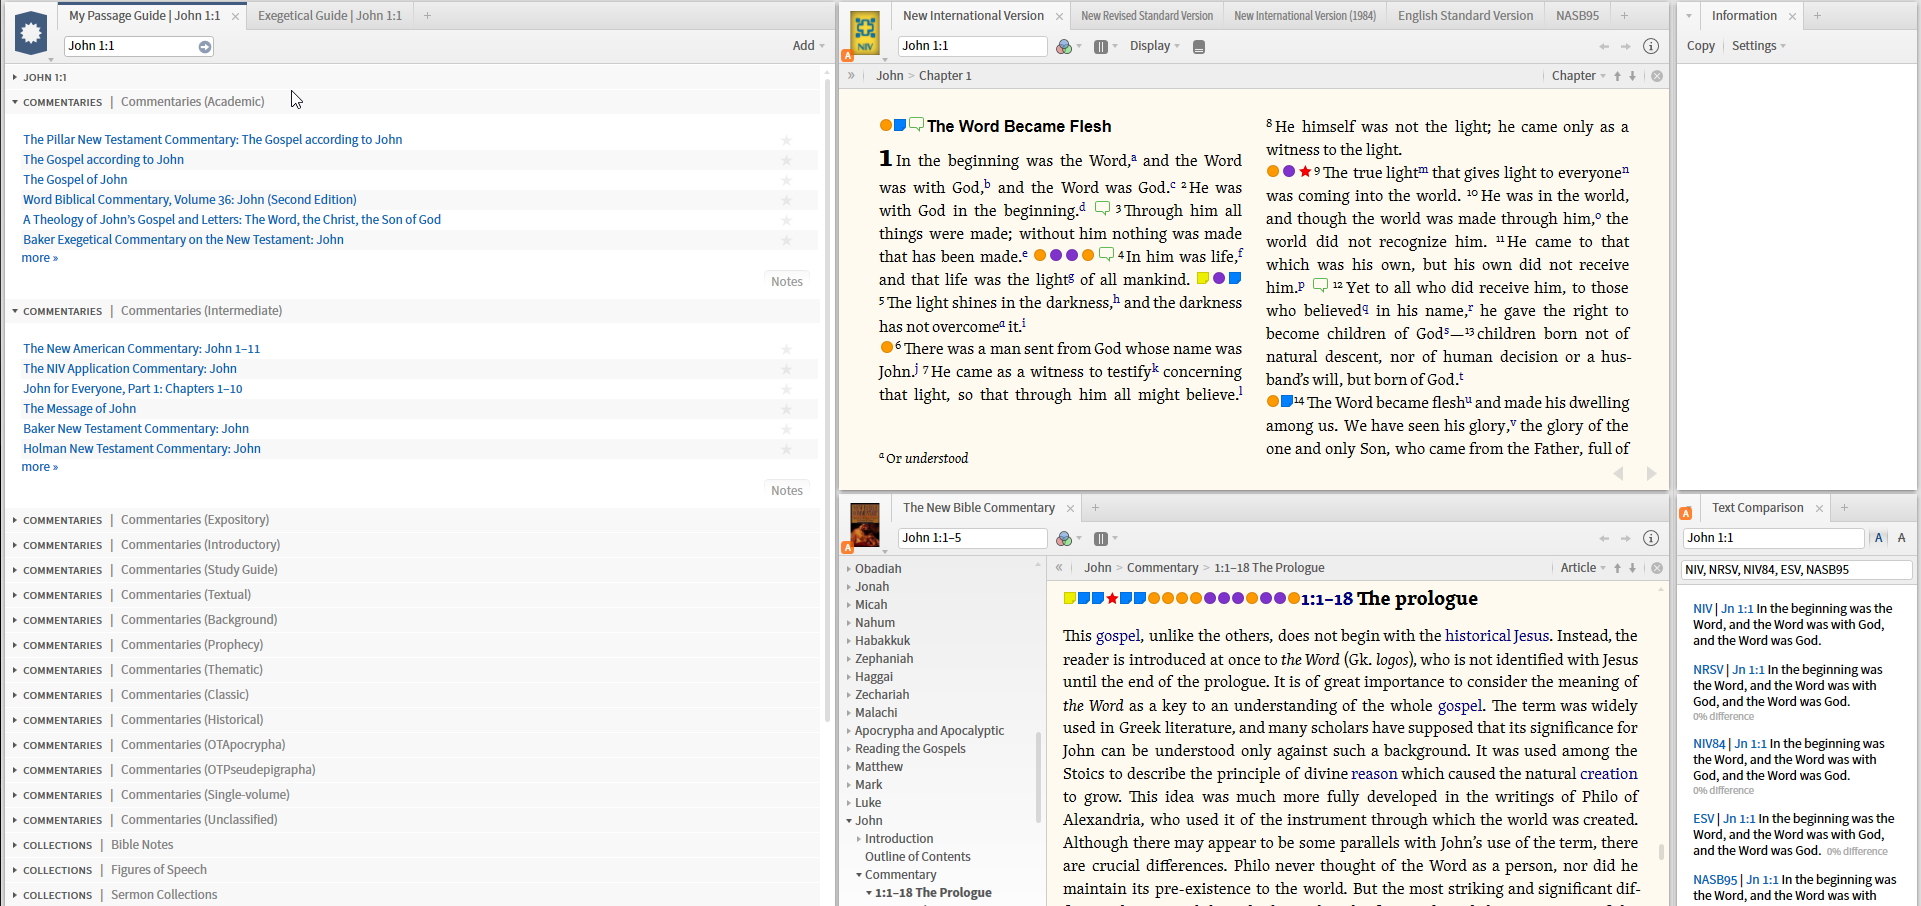The image size is (1921, 906).
Task: Open resource information for the NIV panel
Action: (x=1651, y=46)
